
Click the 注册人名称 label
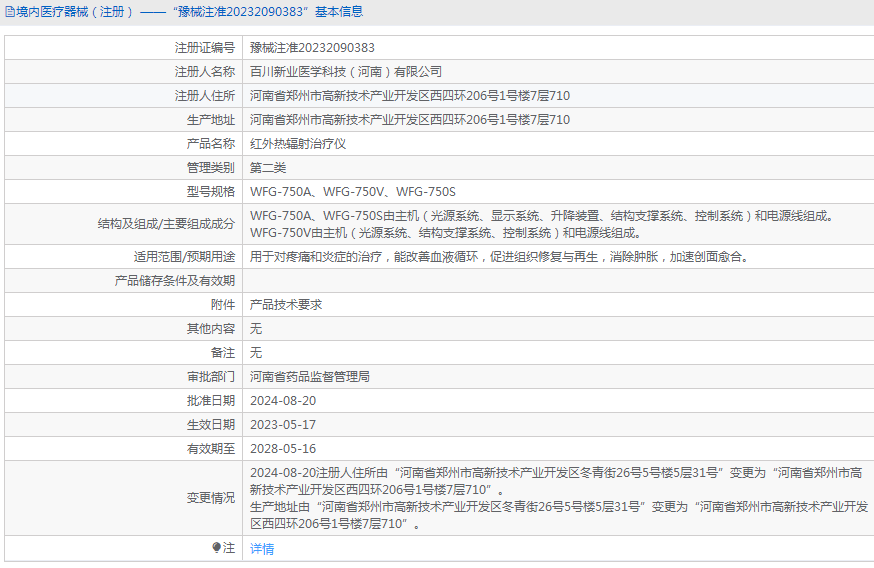point(205,72)
